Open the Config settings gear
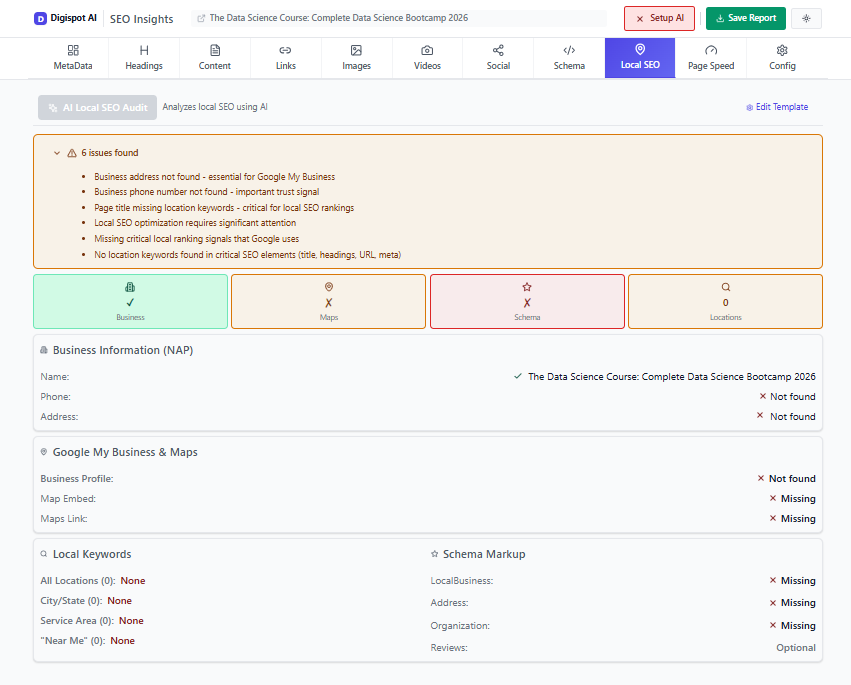The image size is (851, 685). point(782,57)
